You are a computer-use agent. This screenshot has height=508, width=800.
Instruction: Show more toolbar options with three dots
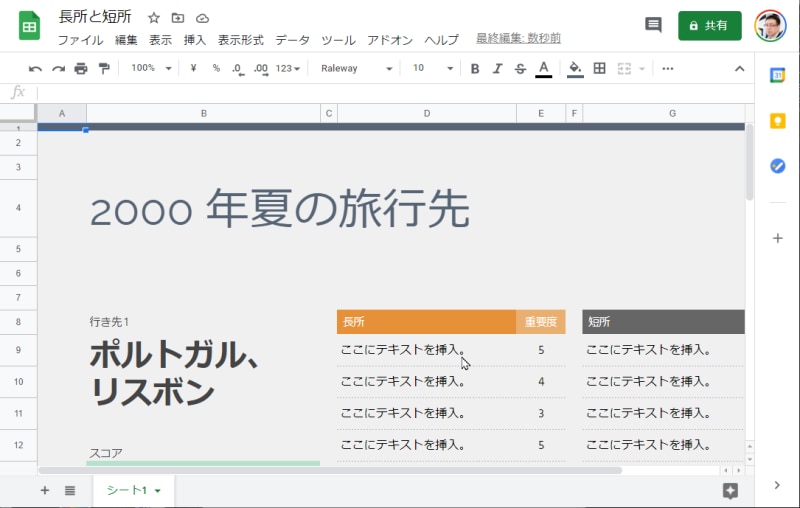667,68
